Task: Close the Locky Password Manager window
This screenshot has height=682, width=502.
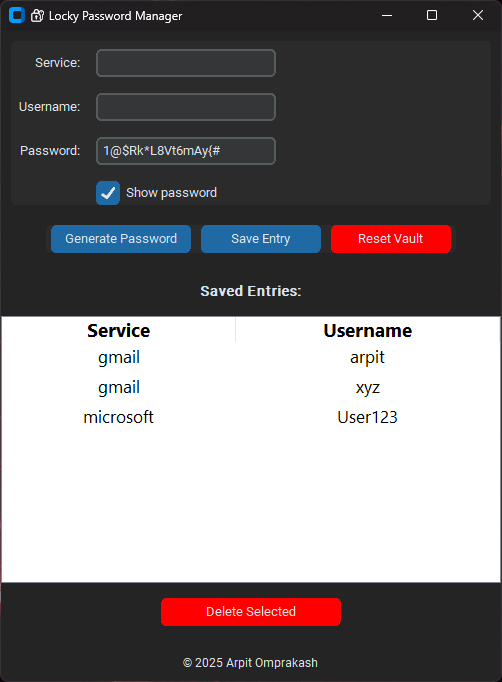Action: tap(478, 15)
